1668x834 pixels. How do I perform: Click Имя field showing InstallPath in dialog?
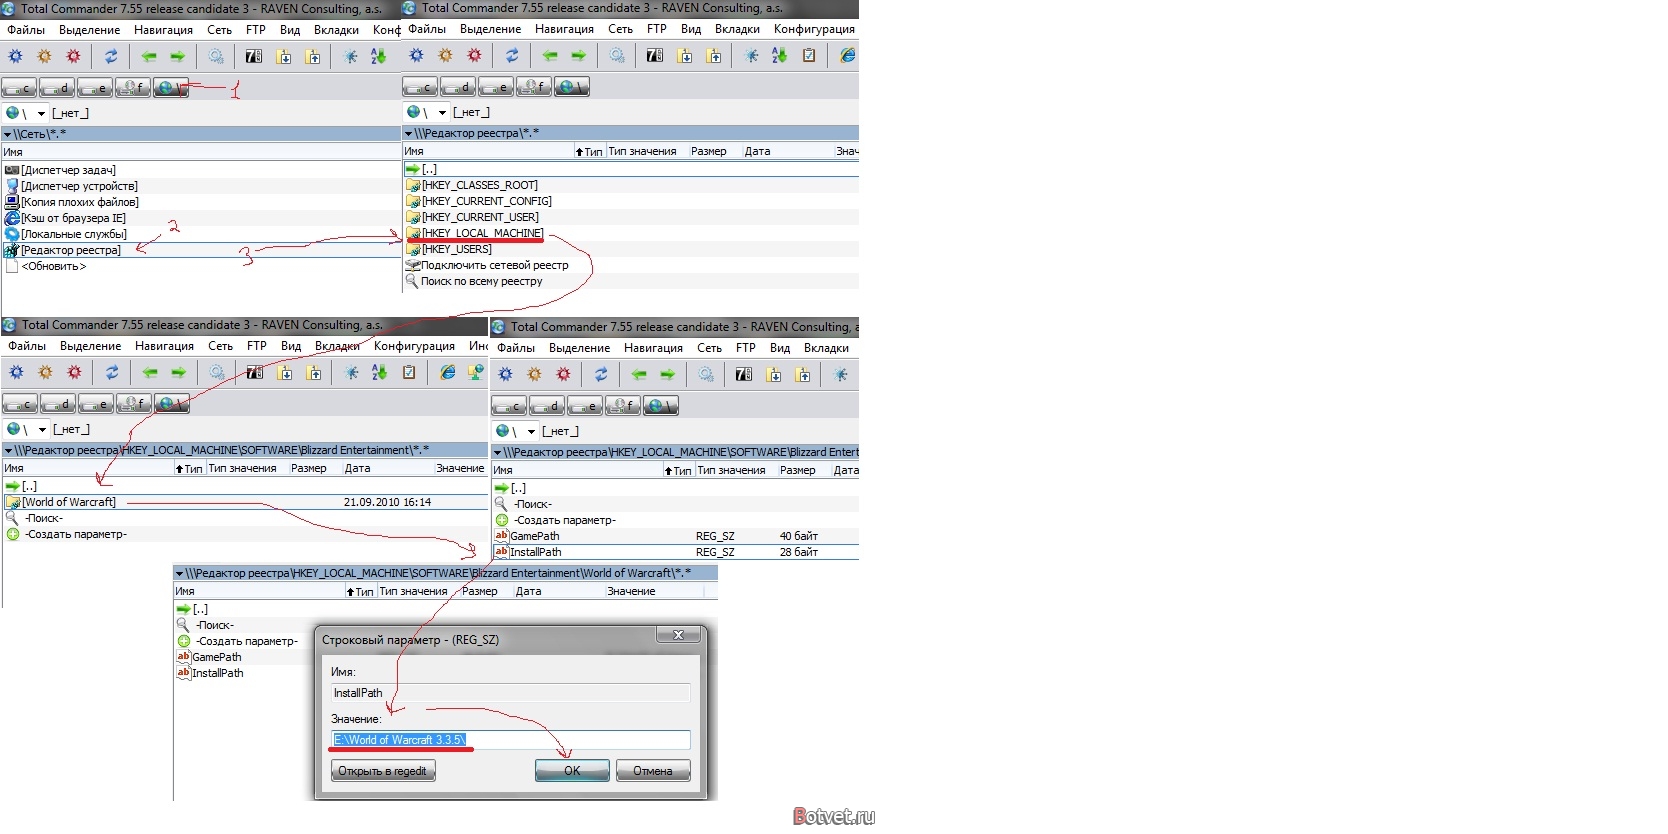tap(510, 693)
